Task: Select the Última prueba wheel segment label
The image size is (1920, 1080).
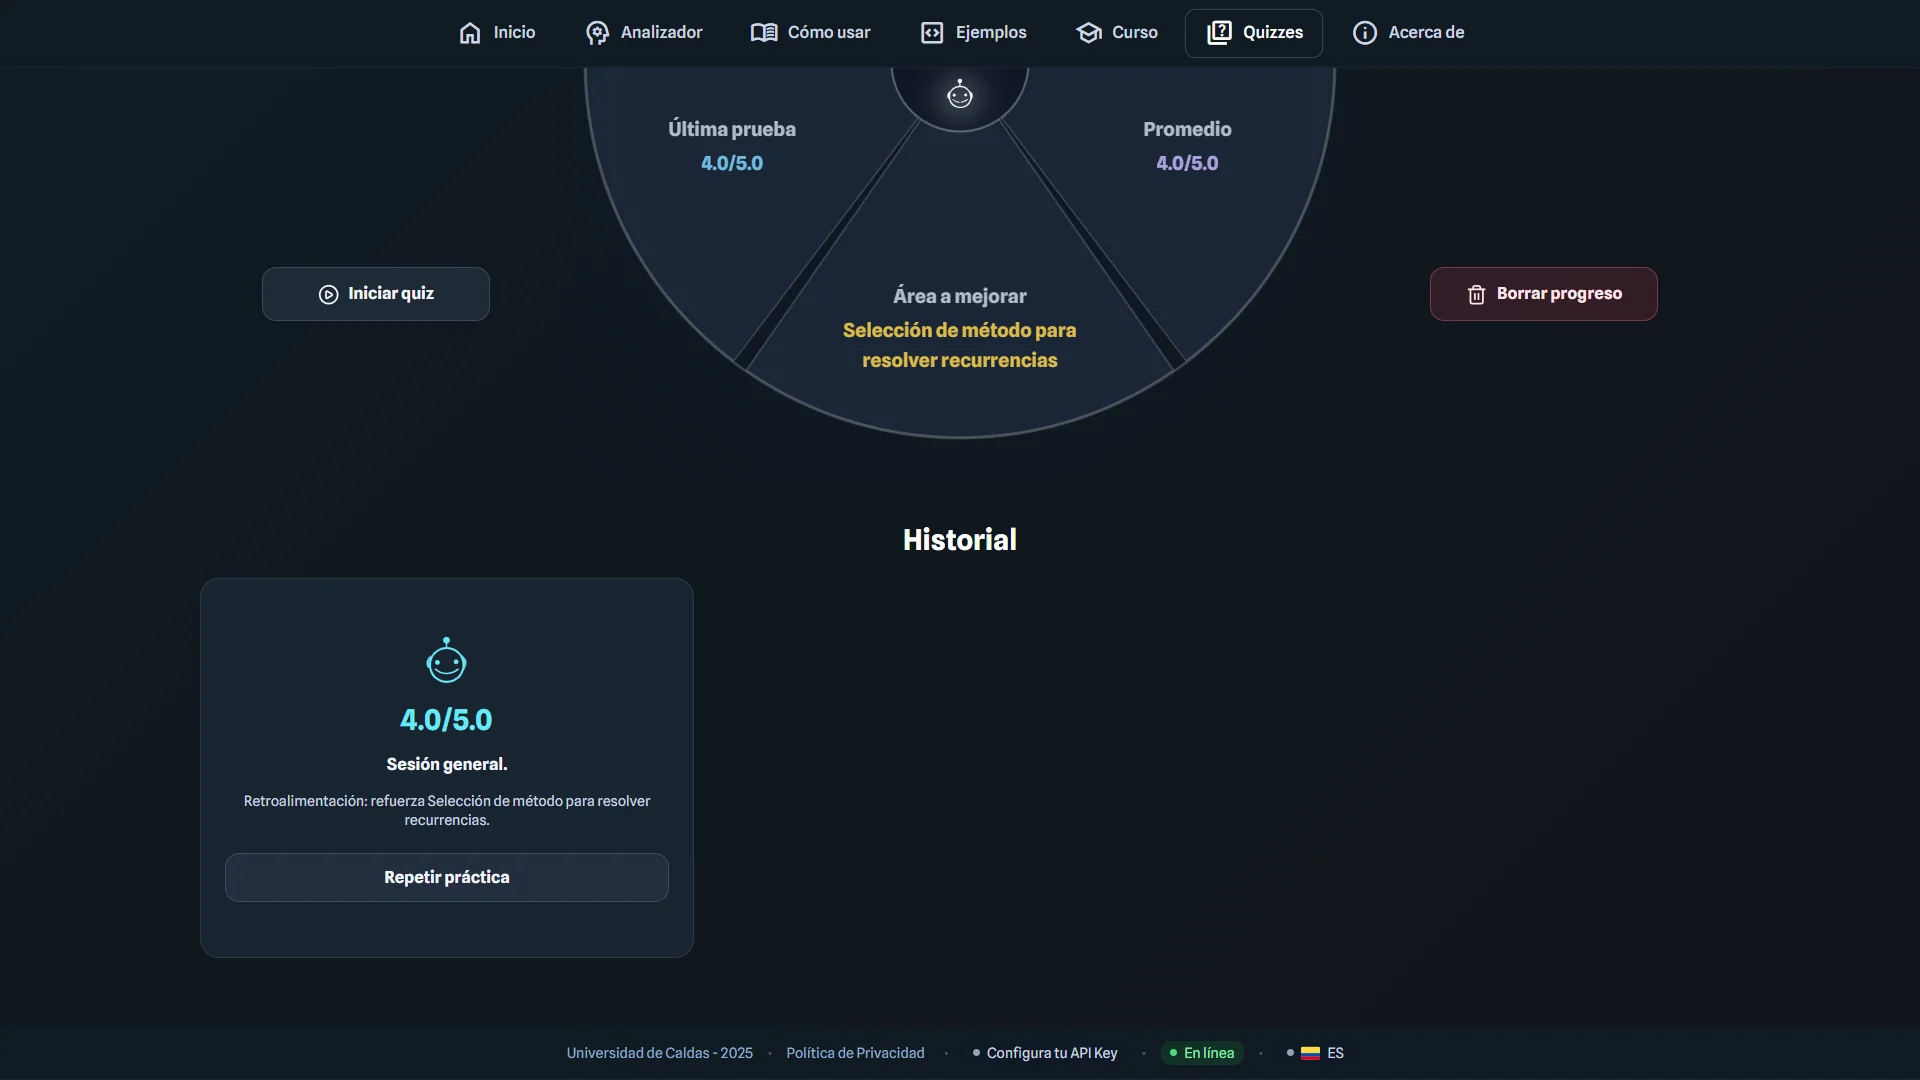Action: pyautogui.click(x=732, y=129)
